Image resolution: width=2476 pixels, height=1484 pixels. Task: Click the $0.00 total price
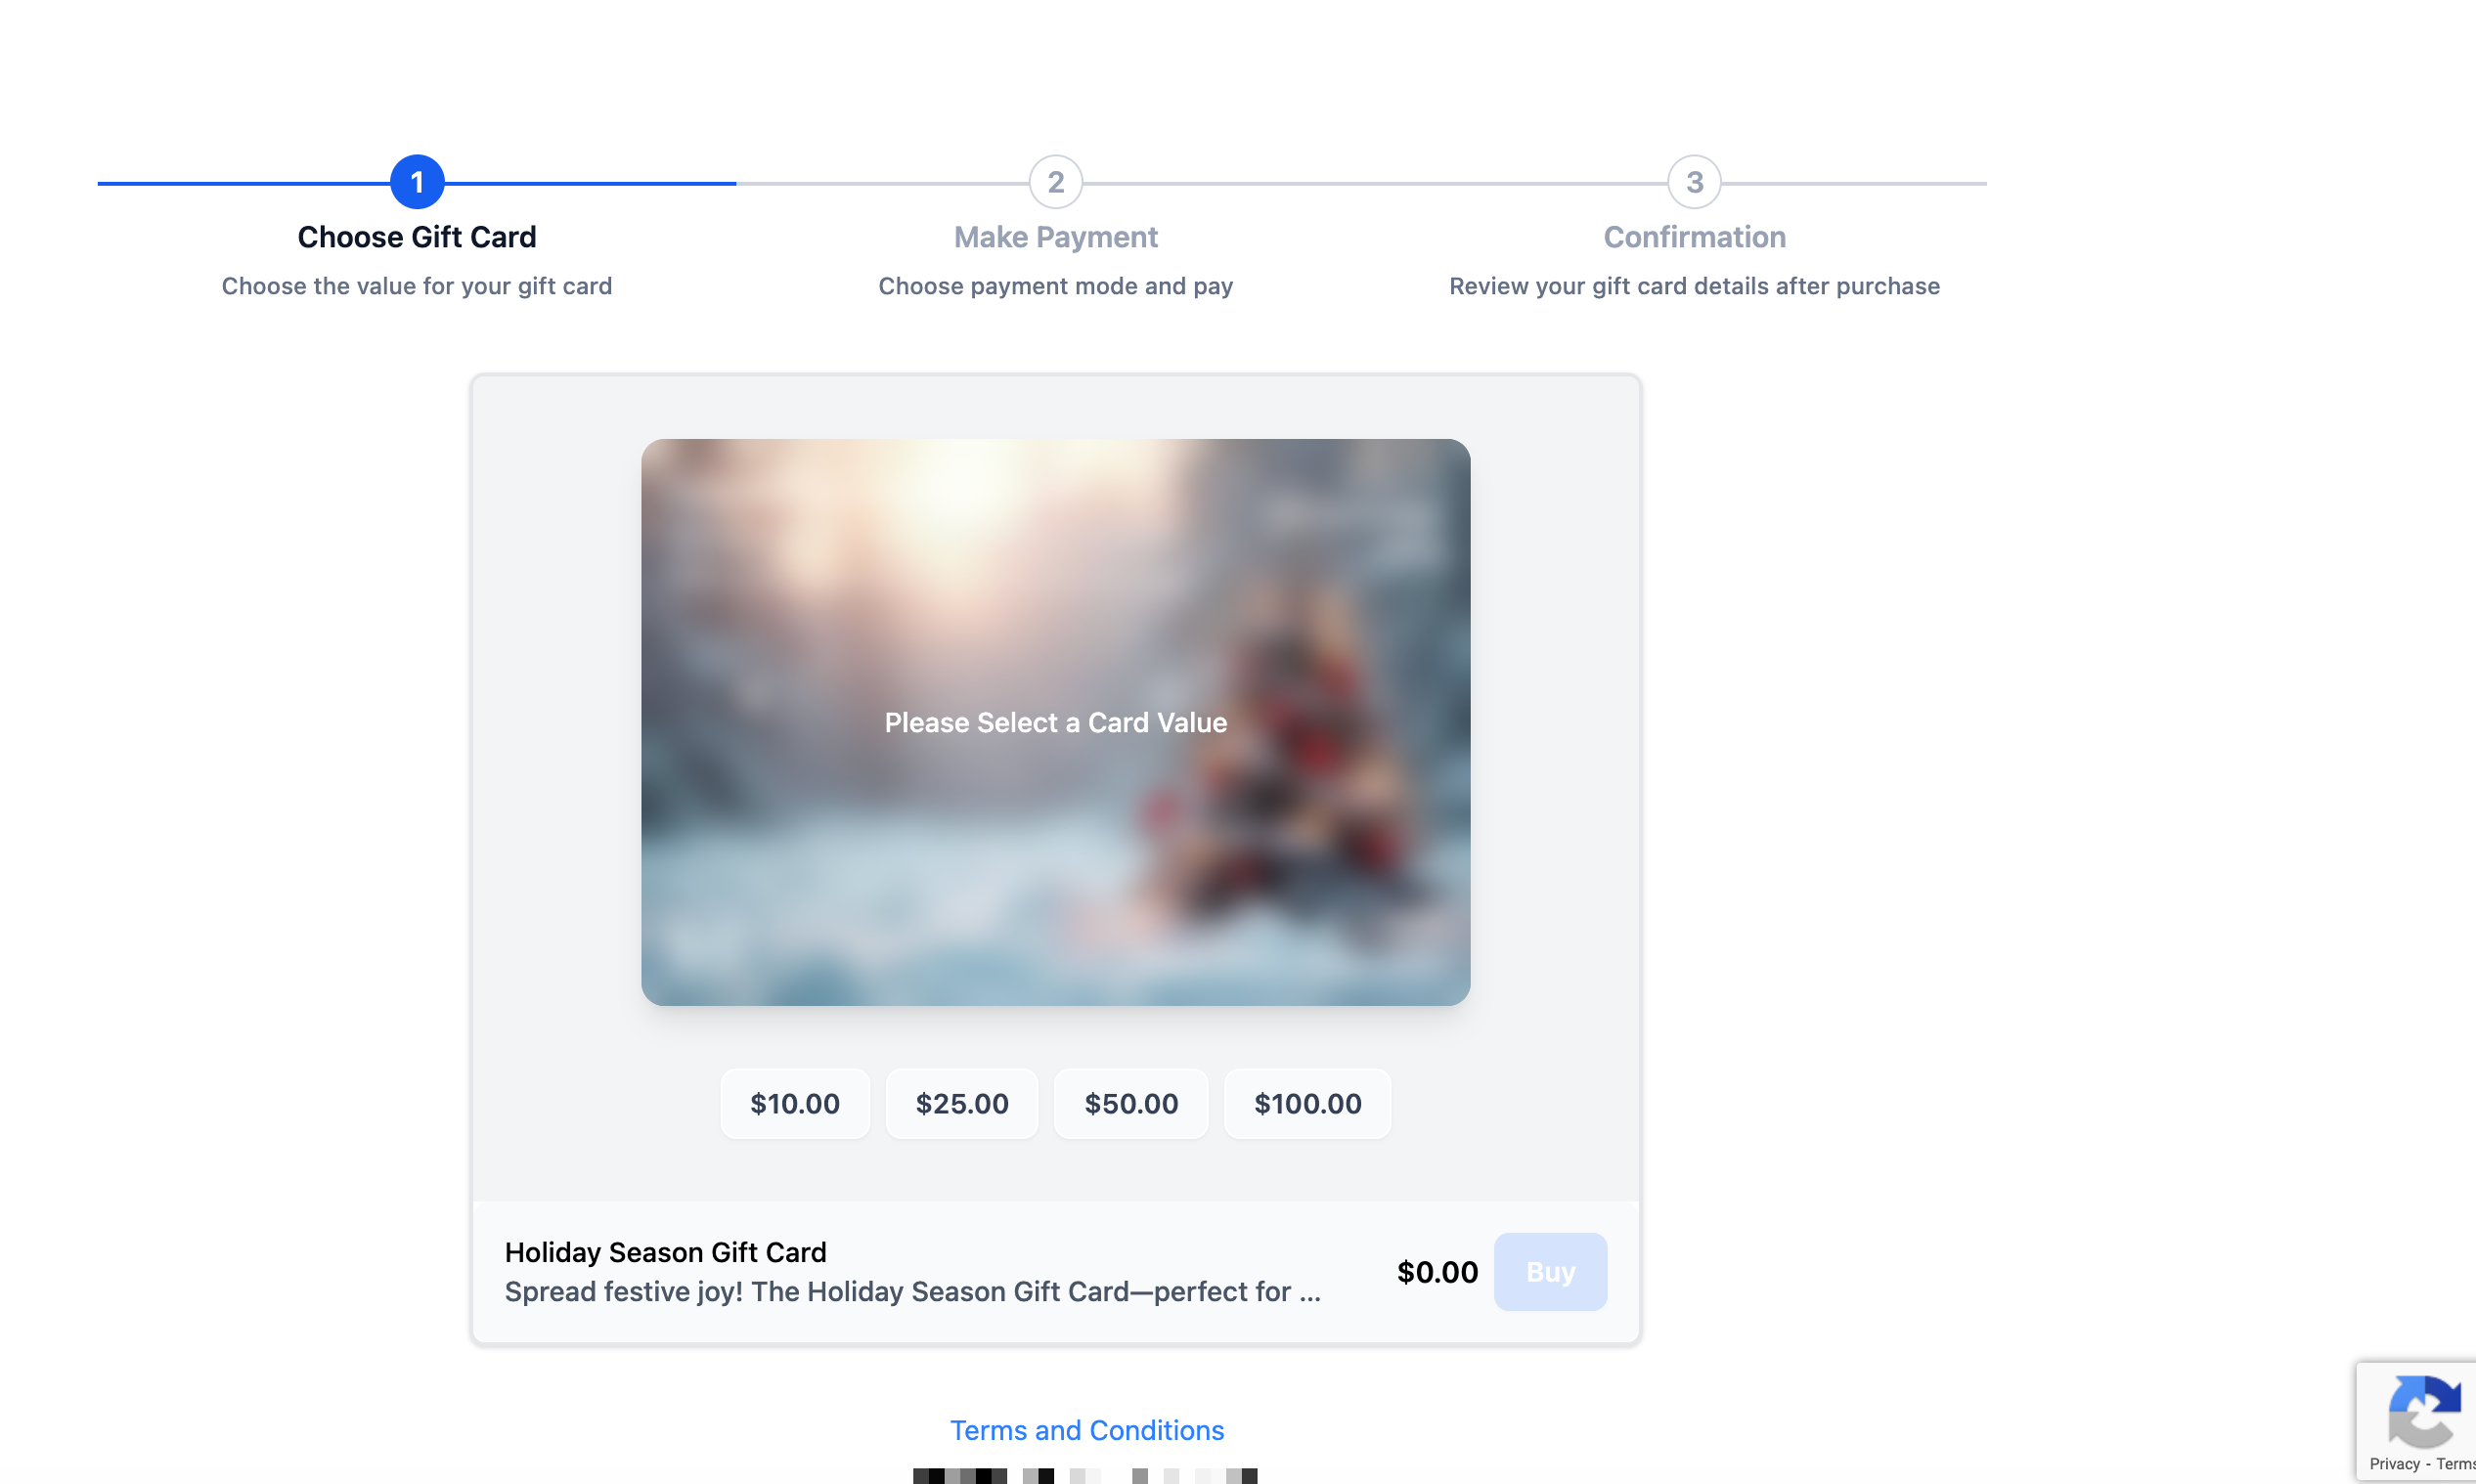[x=1437, y=1272]
